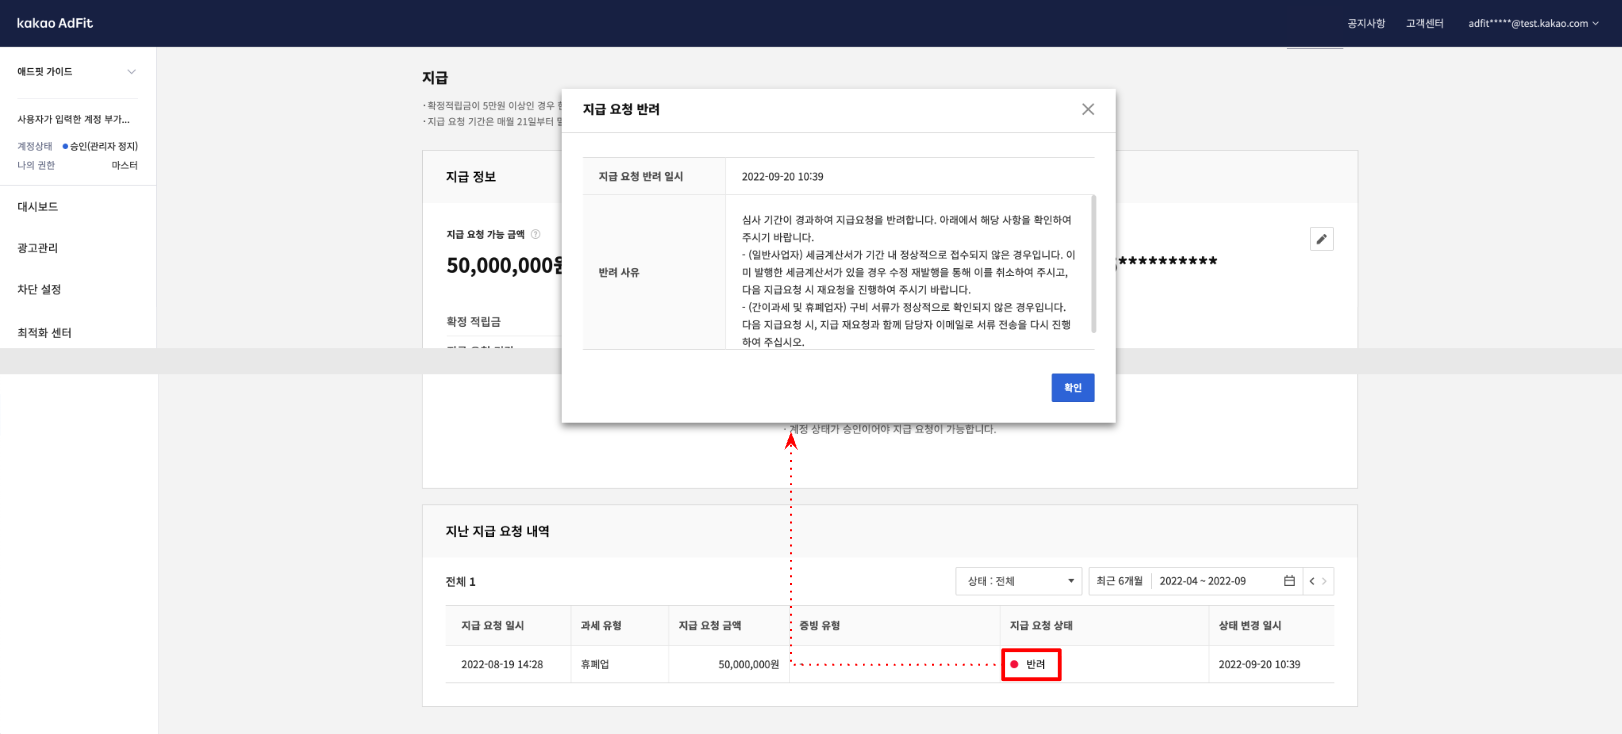Screen dimensions: 1622x734
Task: Close the 지급 요청 반려 dialog
Action: coord(1088,109)
